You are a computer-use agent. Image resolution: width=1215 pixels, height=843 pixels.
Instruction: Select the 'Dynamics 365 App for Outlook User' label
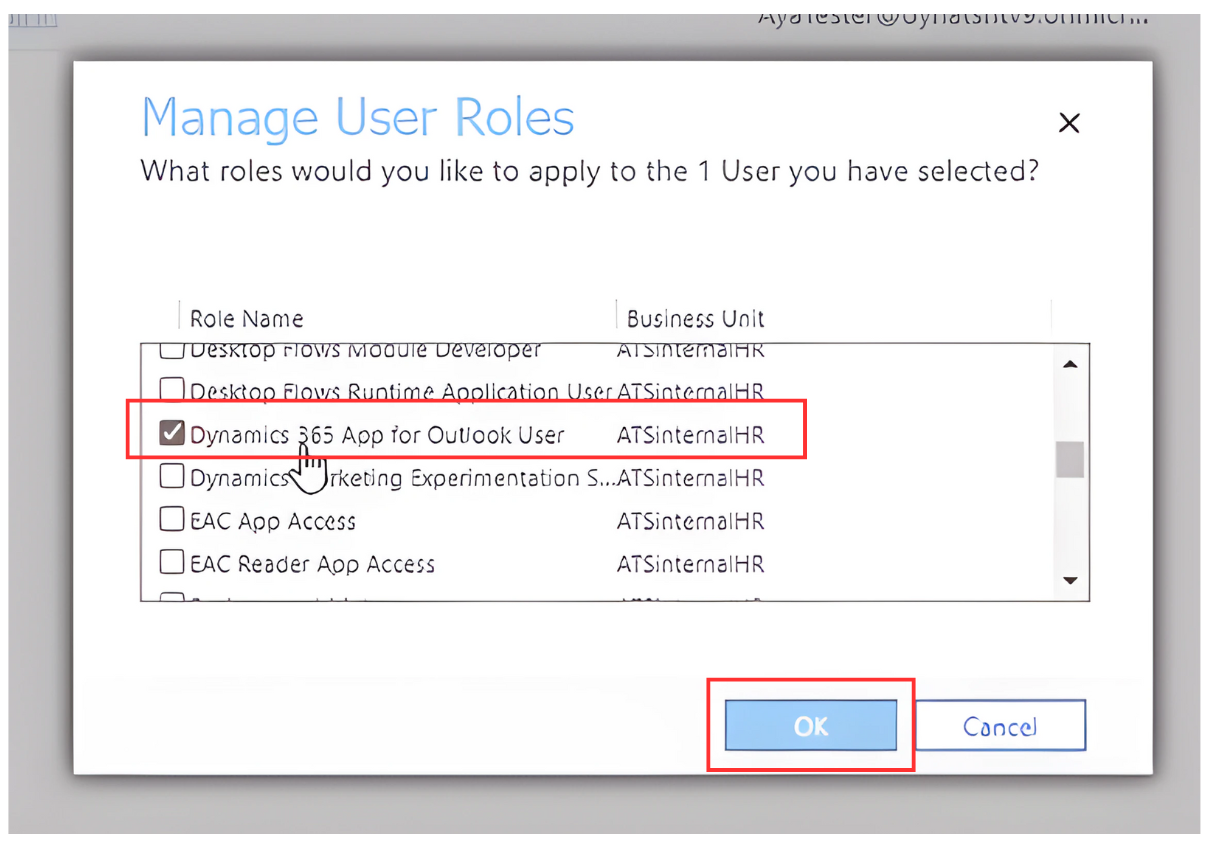pyautogui.click(x=377, y=435)
